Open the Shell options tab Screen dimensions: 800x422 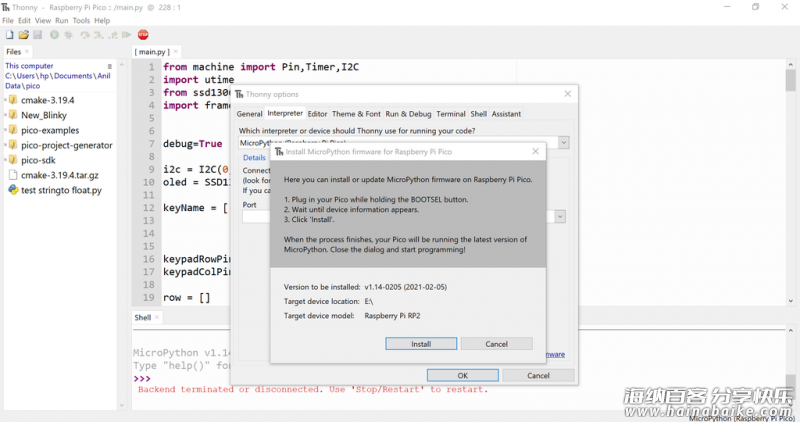(x=479, y=114)
